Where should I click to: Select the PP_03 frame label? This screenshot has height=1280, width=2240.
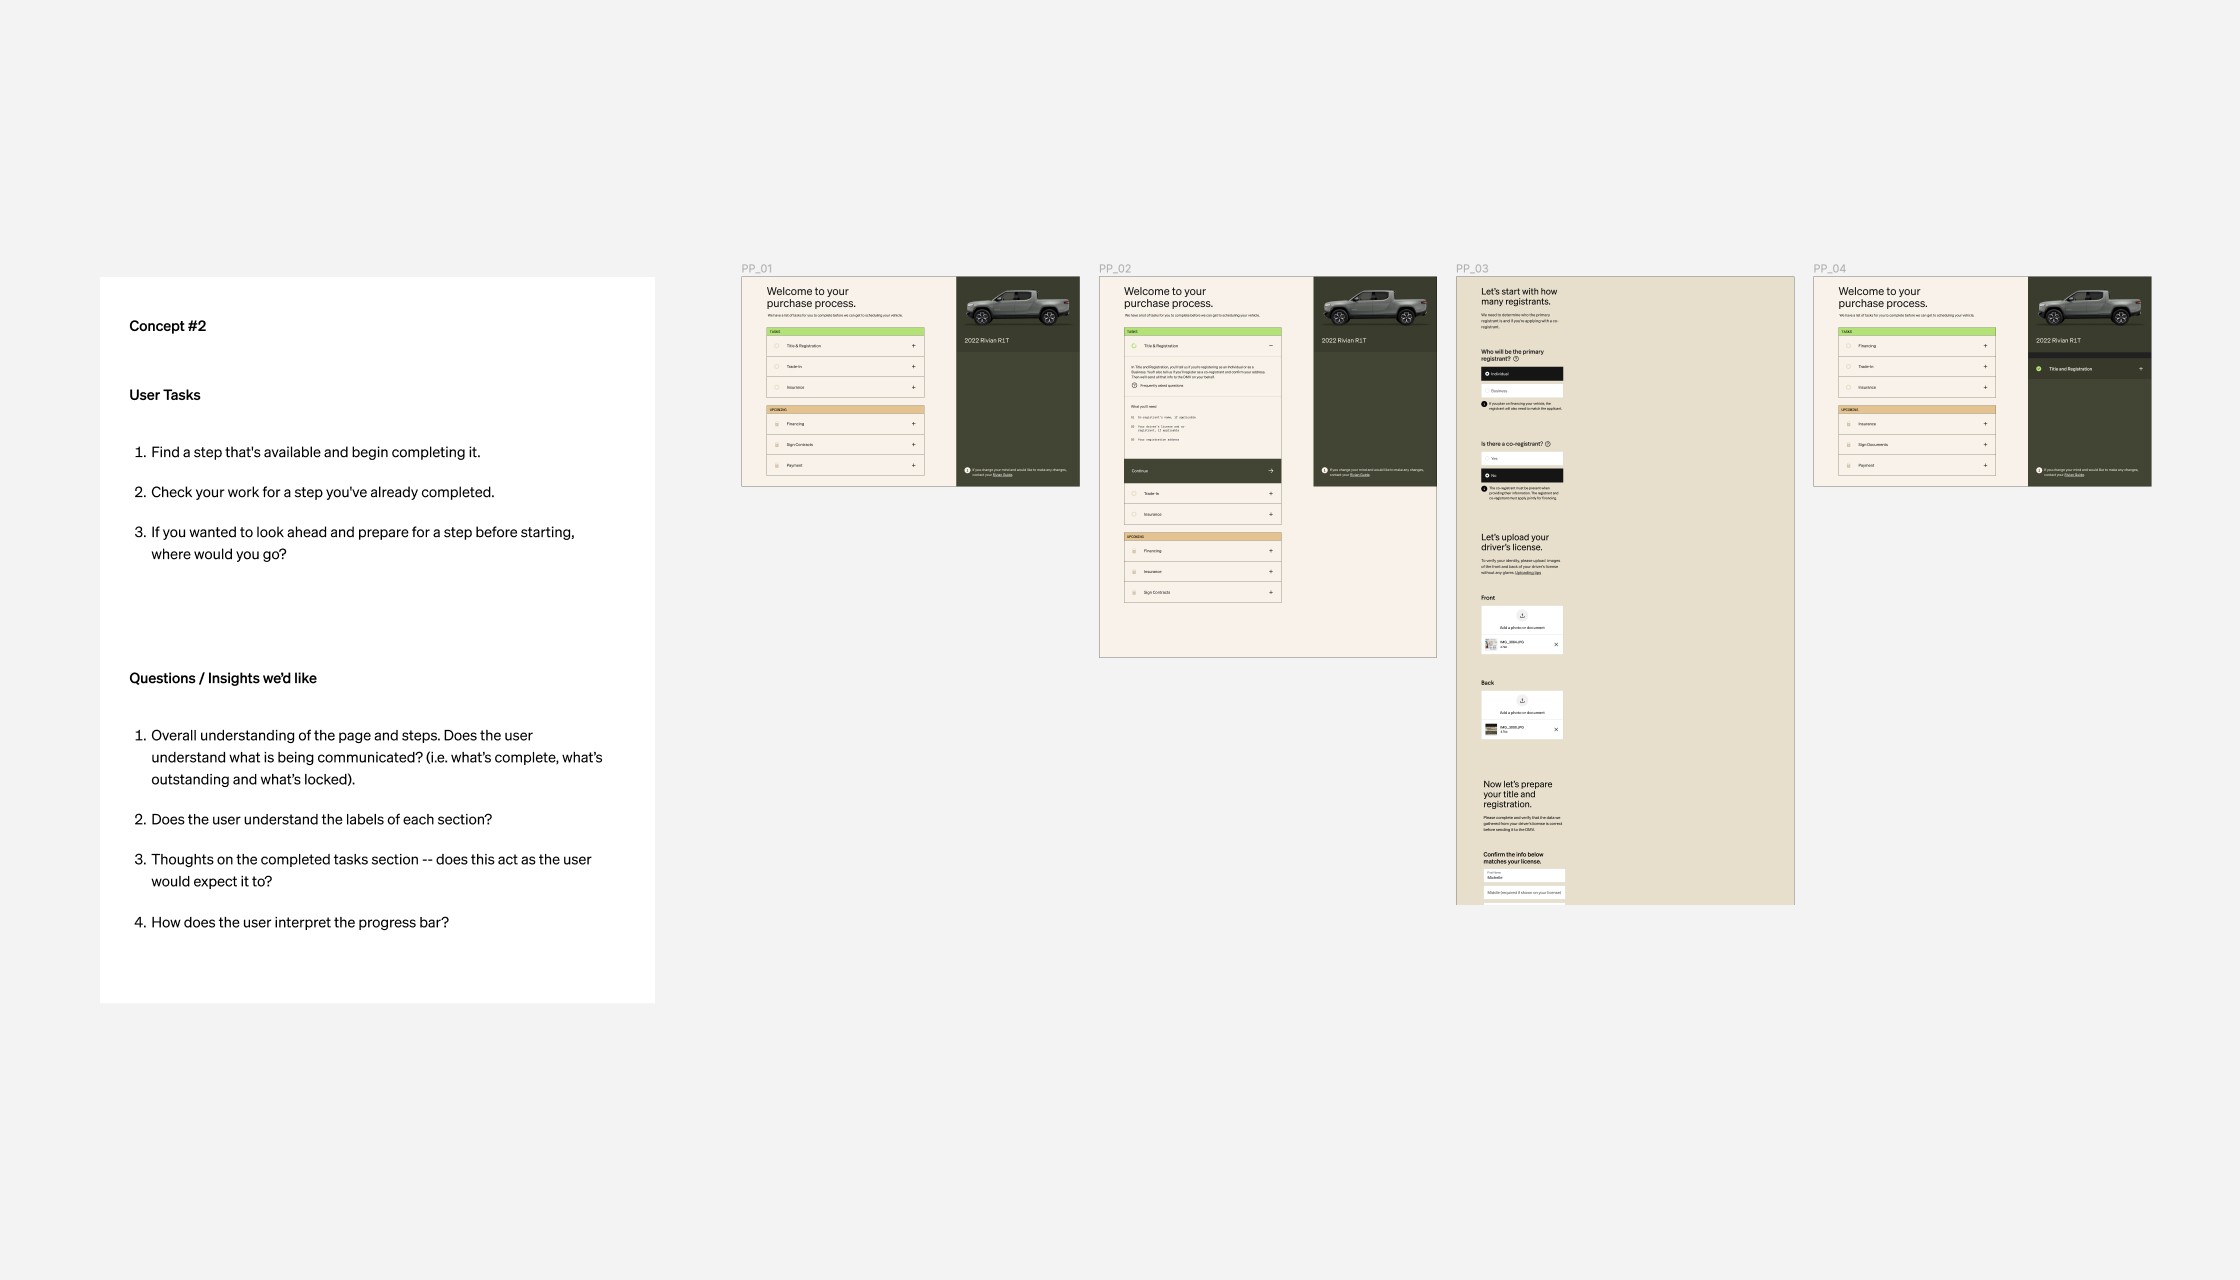click(1472, 269)
